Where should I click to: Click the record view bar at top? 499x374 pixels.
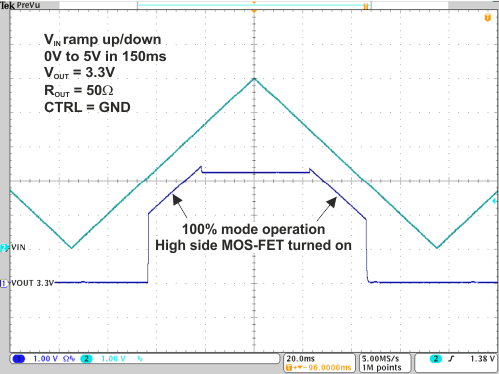[254, 5]
